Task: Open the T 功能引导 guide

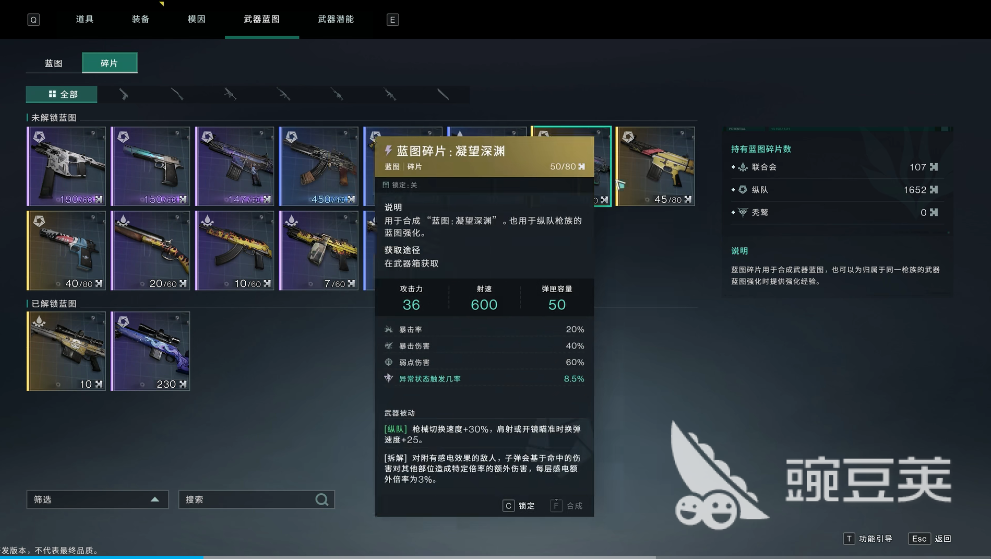Action: (x=868, y=539)
